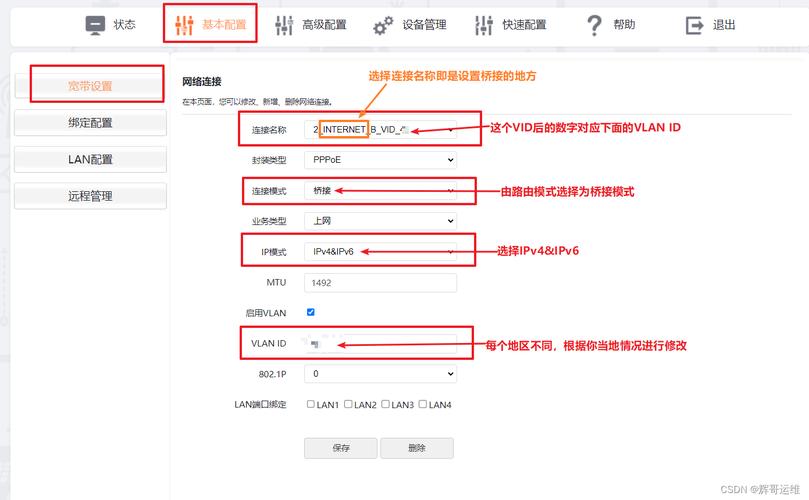809x500 pixels.
Task: Select 绑定配置 in the sidebar
Action: [90, 122]
